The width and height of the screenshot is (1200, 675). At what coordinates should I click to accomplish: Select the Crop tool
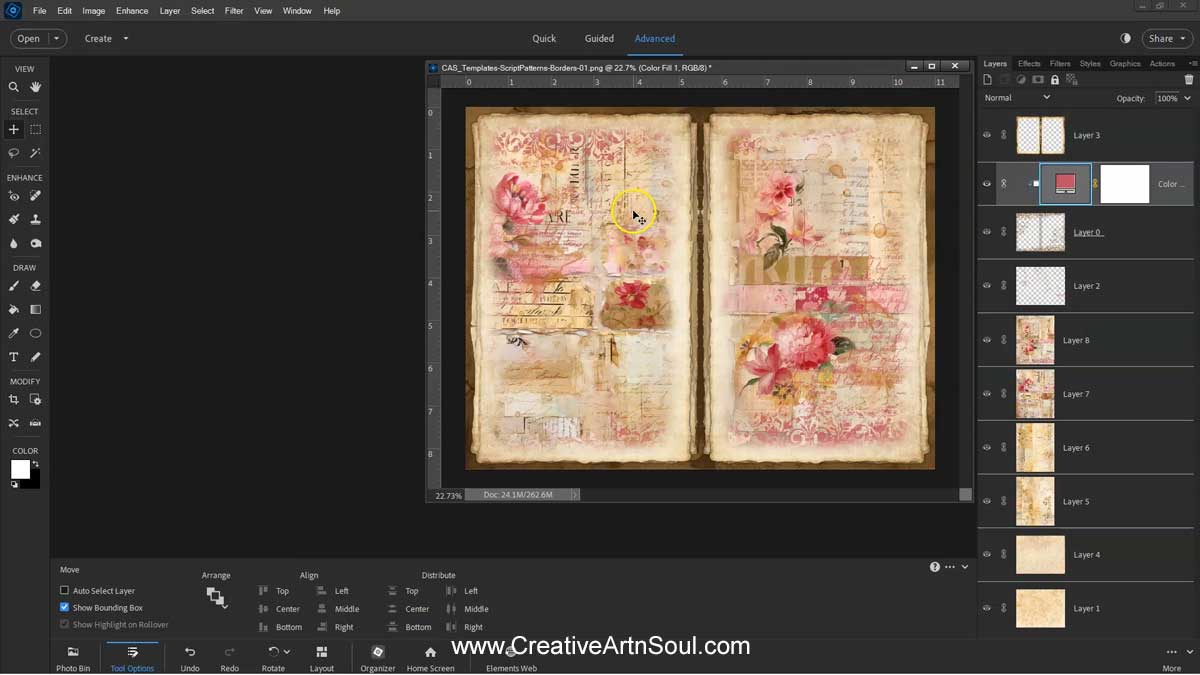point(14,399)
